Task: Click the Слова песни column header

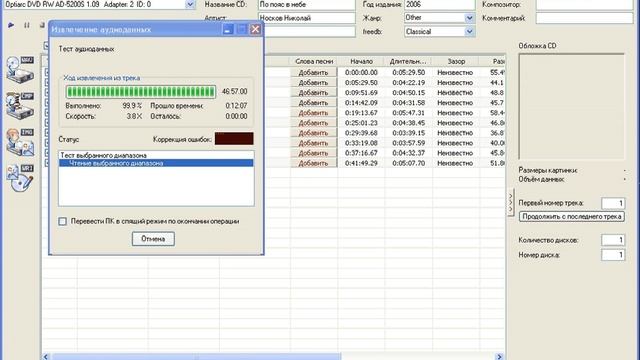Action: 314,61
